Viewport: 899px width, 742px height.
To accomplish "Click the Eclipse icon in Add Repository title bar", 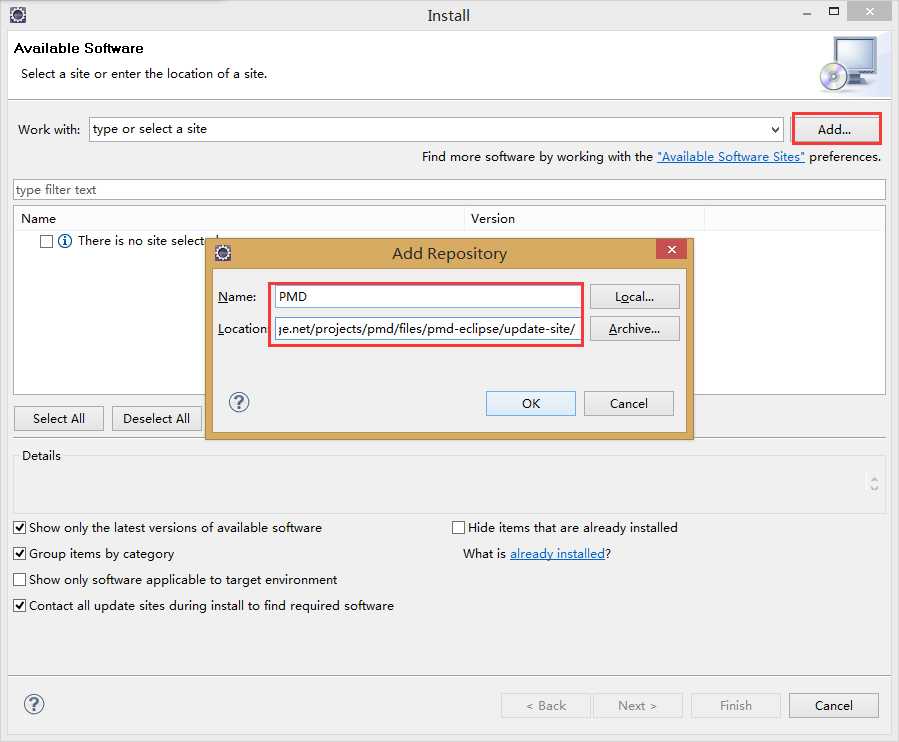I will [223, 253].
